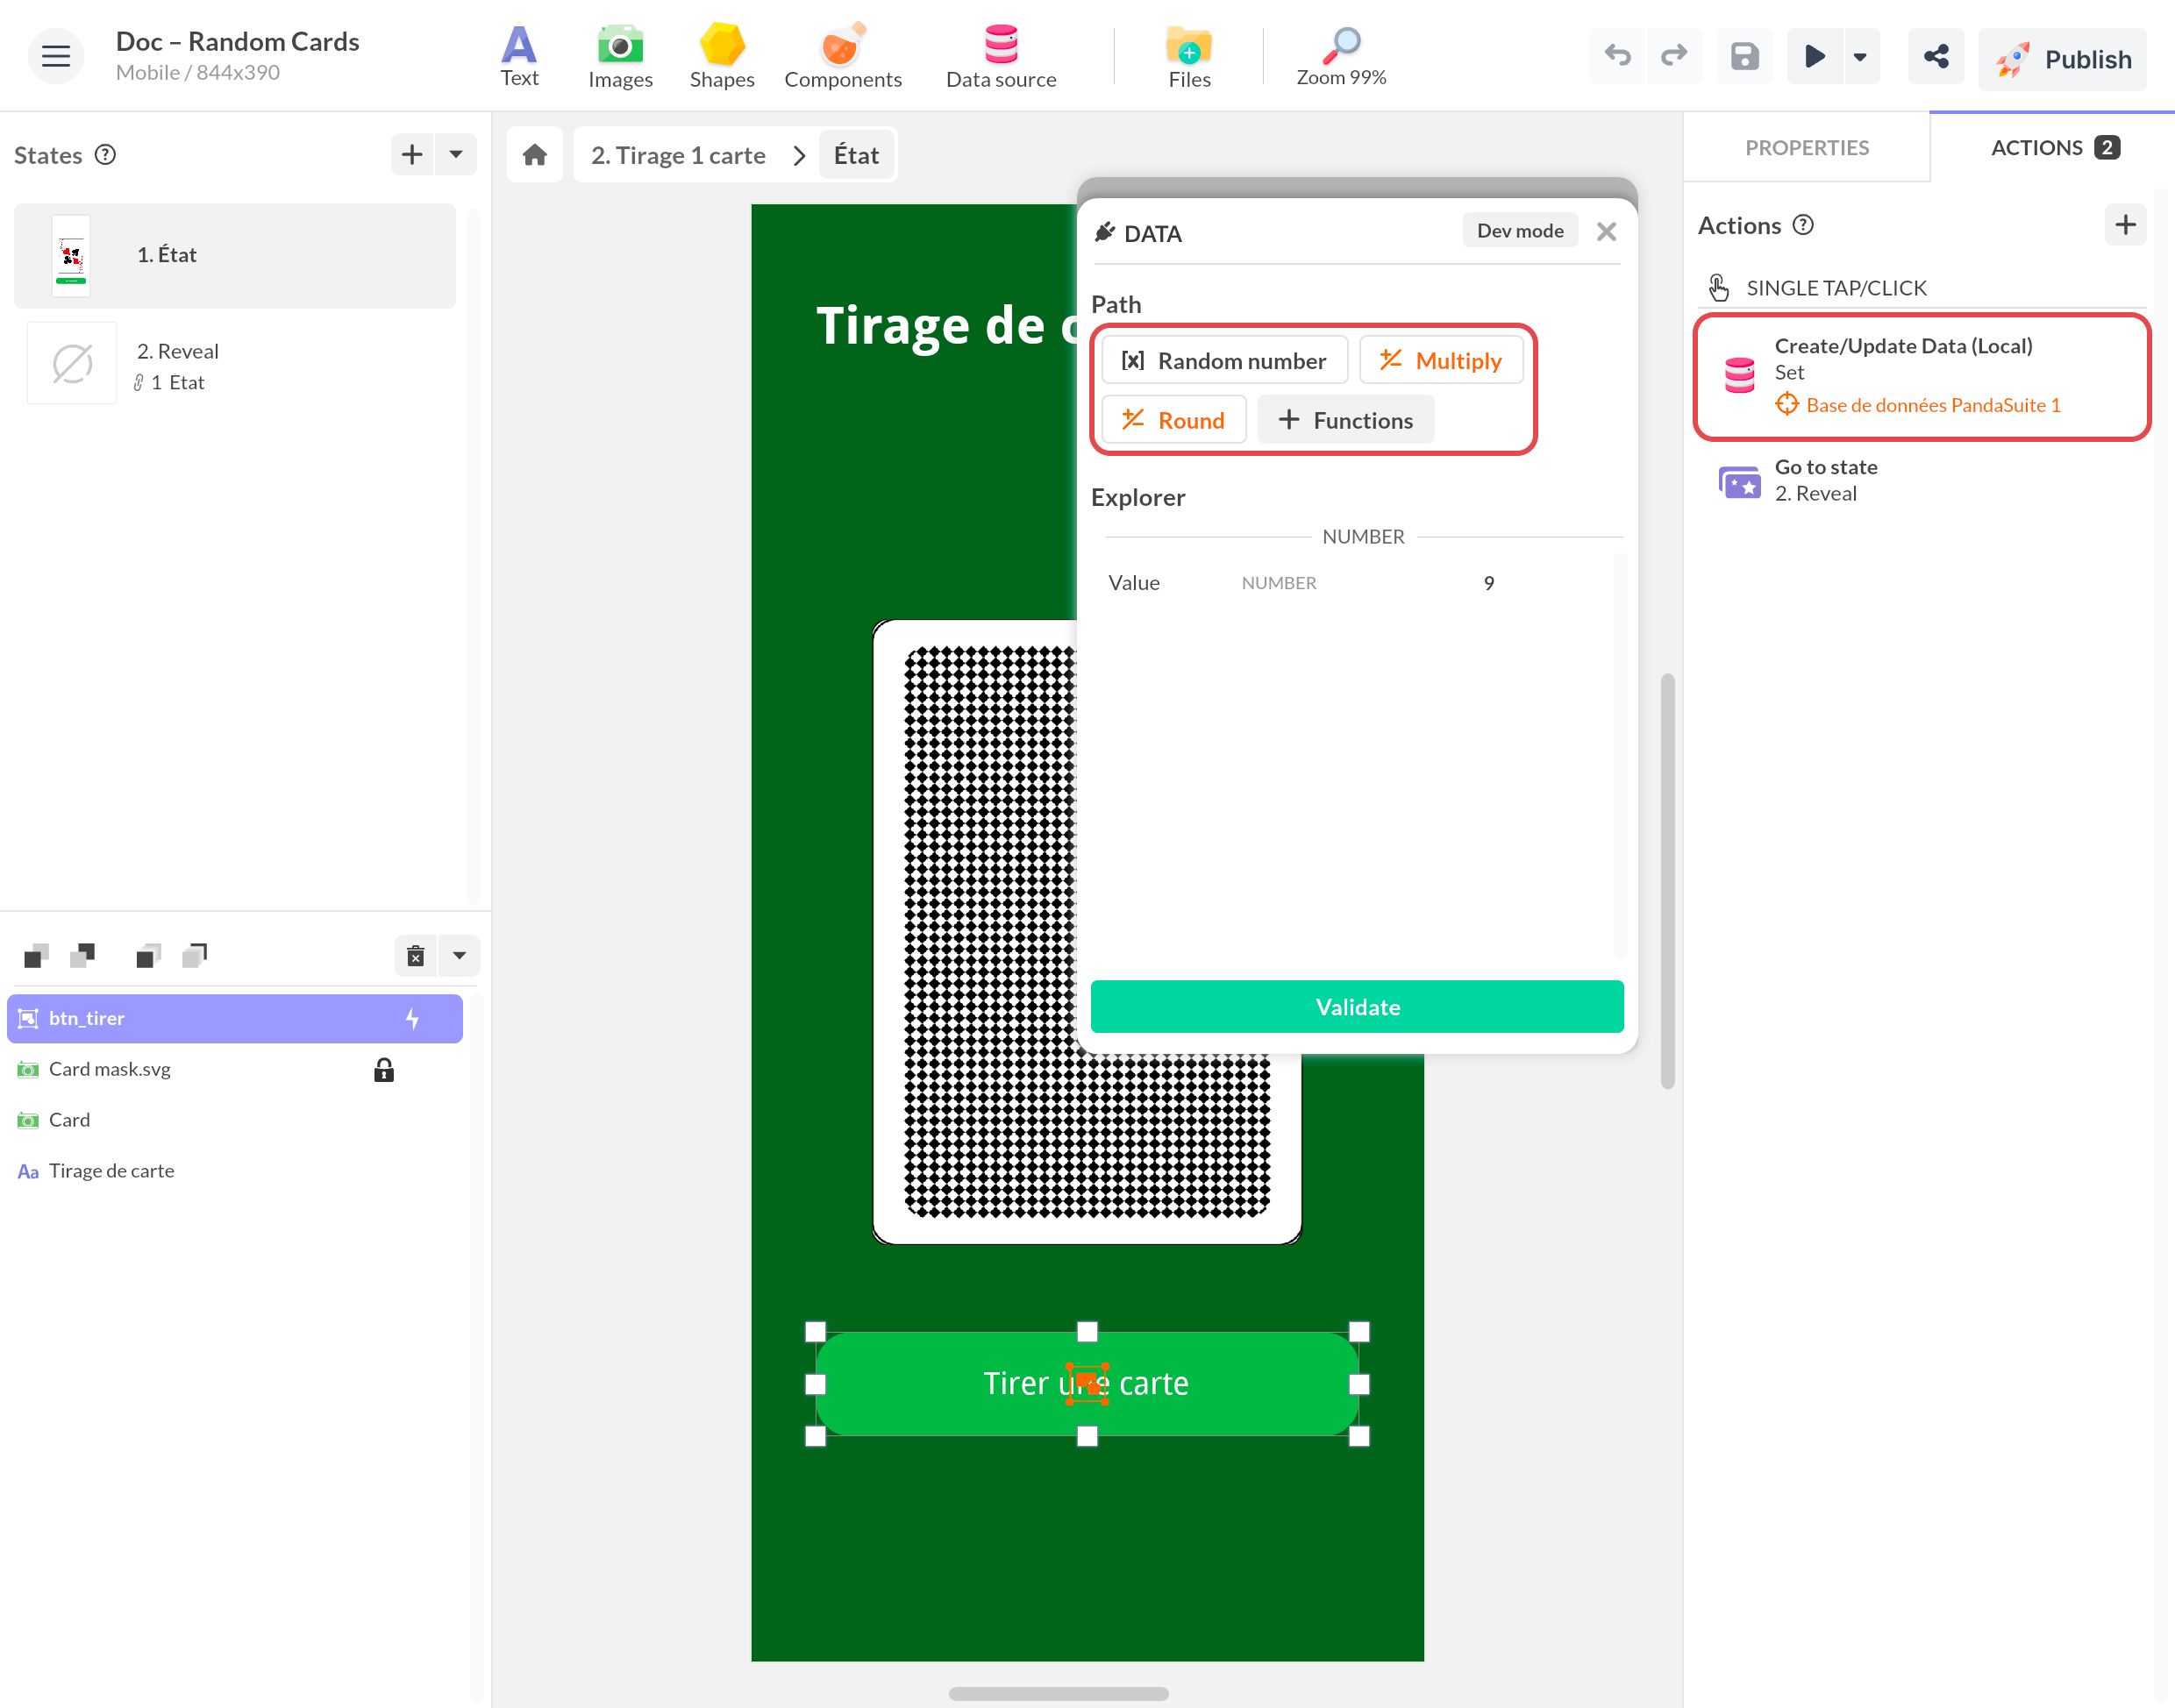Toggle the lock on Card mask.svg
Image resolution: width=2175 pixels, height=1708 pixels.
coord(384,1071)
